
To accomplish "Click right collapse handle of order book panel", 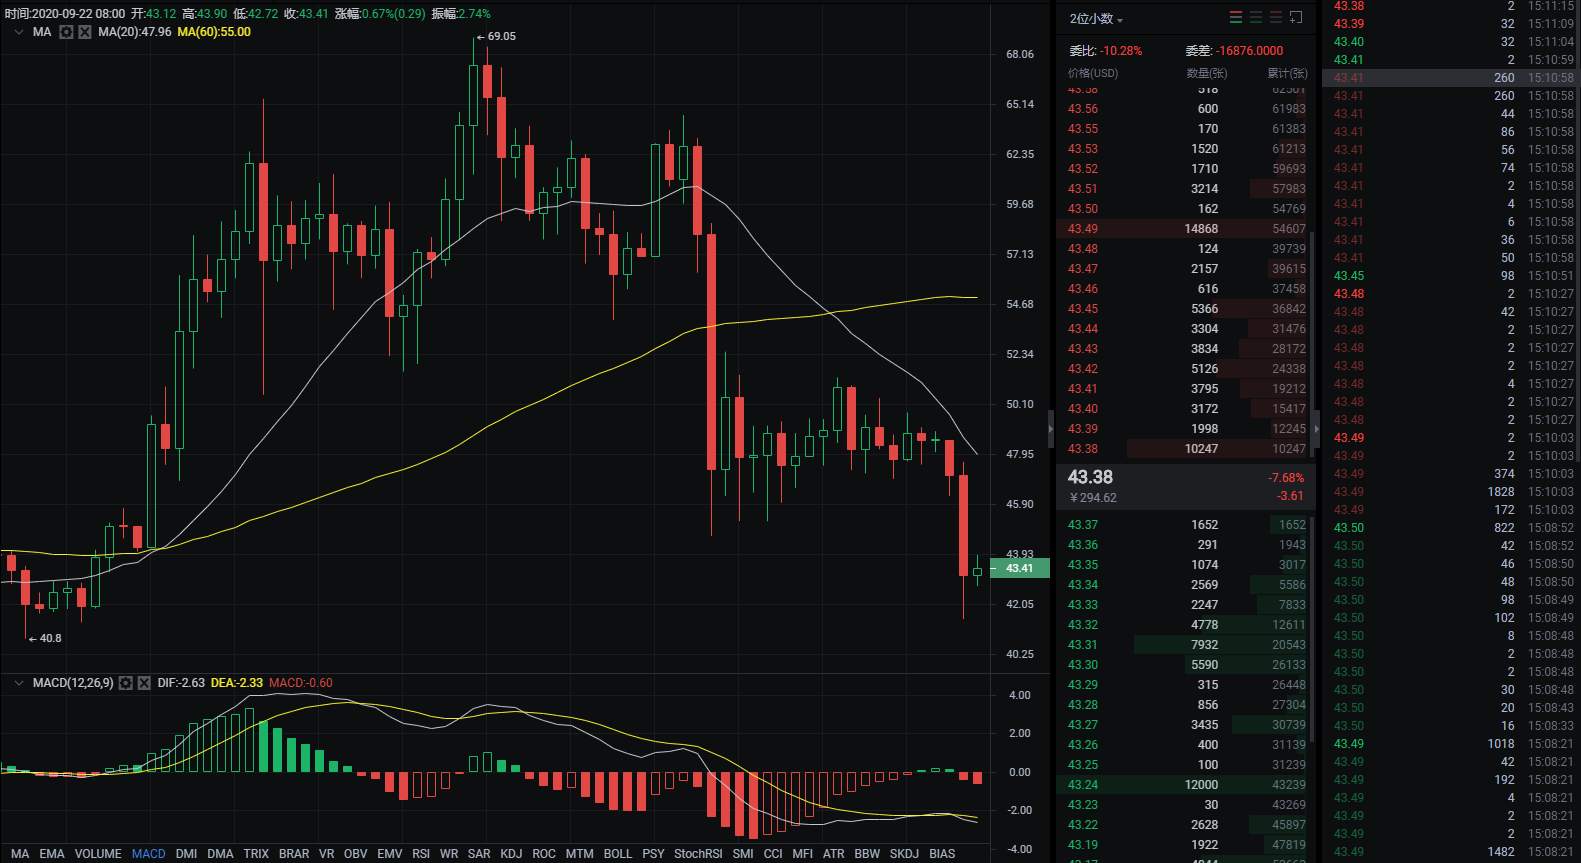I will 1317,429.
